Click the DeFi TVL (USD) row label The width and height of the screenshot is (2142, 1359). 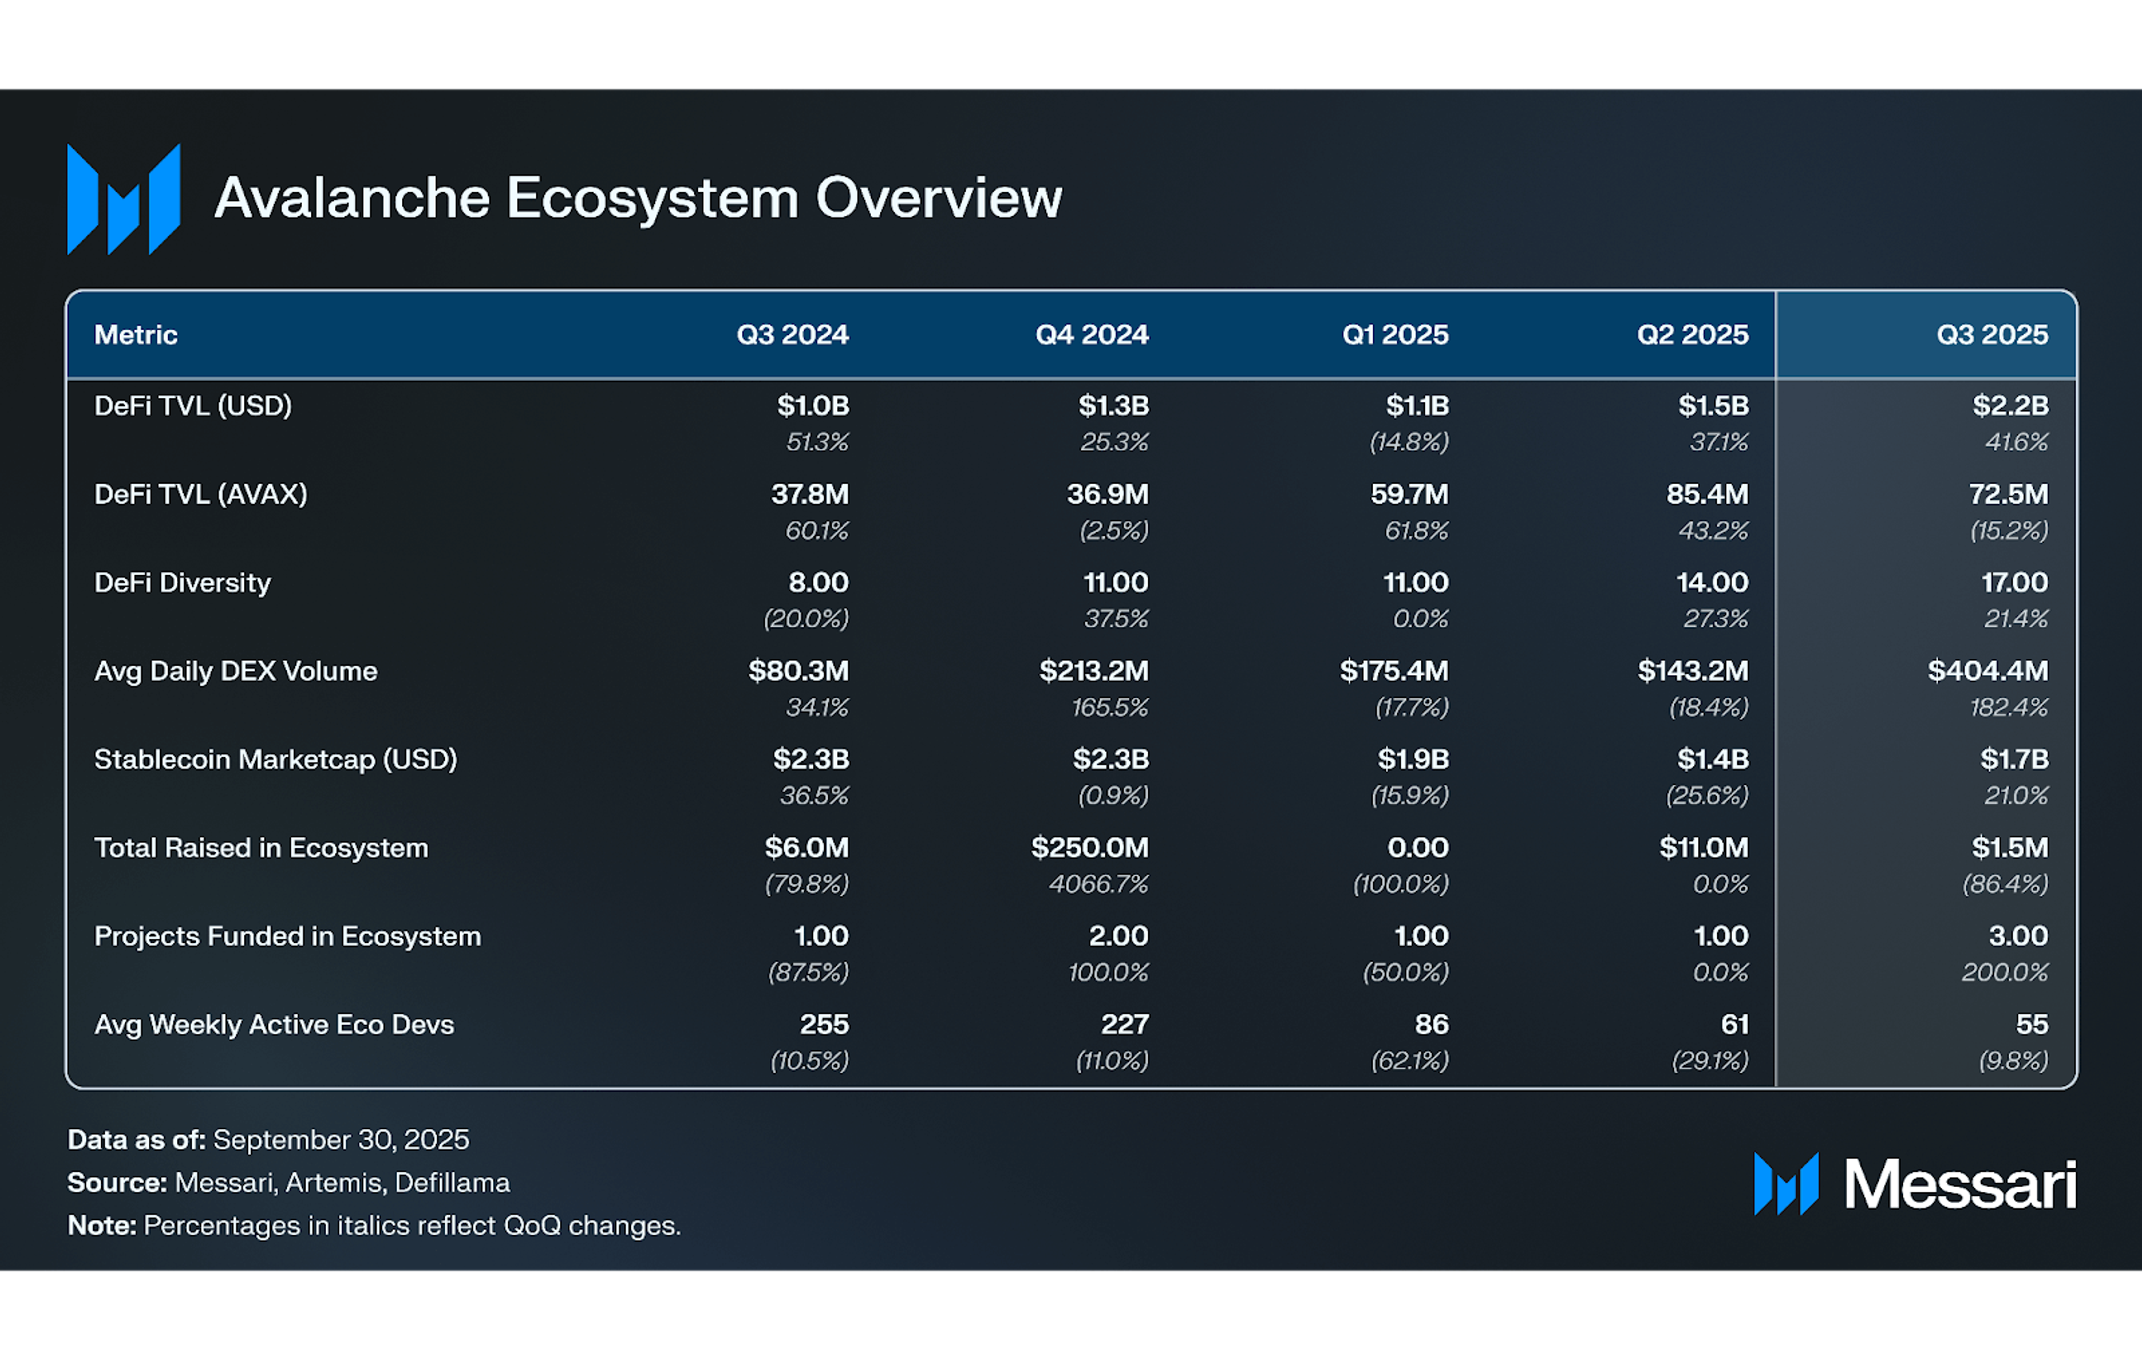pos(193,406)
